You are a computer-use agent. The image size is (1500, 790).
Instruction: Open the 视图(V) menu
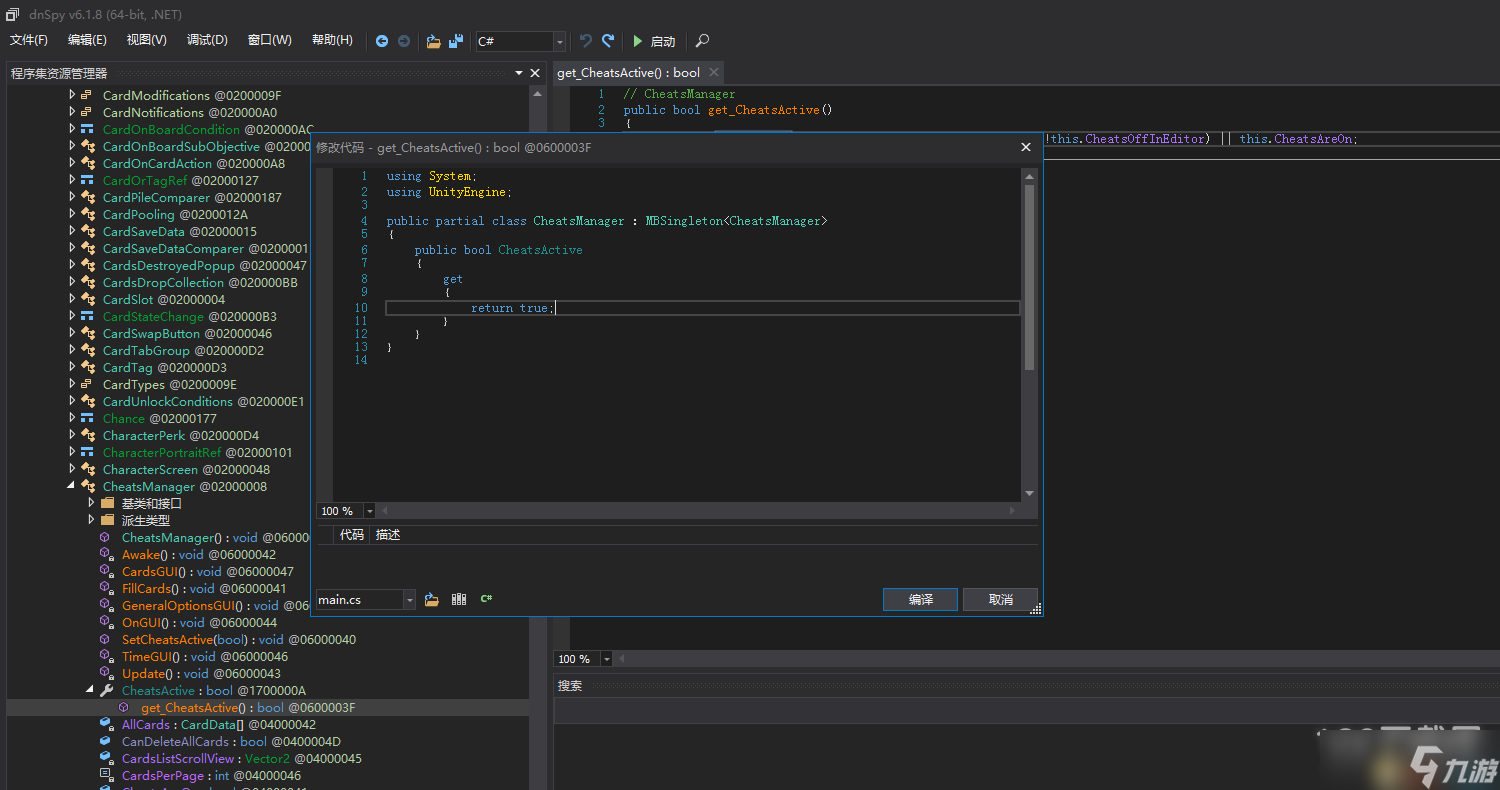point(147,40)
